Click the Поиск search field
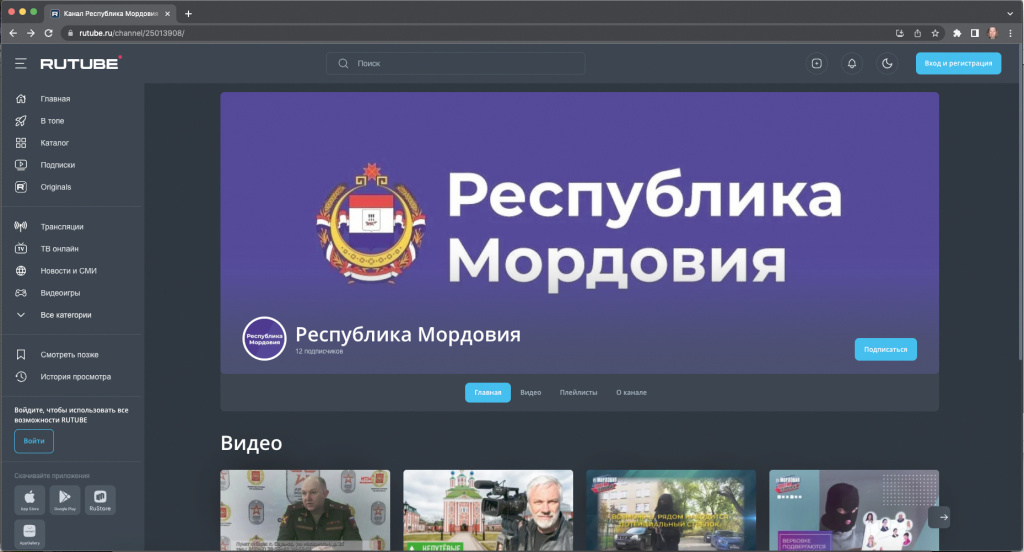The height and width of the screenshot is (552, 1024). (x=456, y=63)
